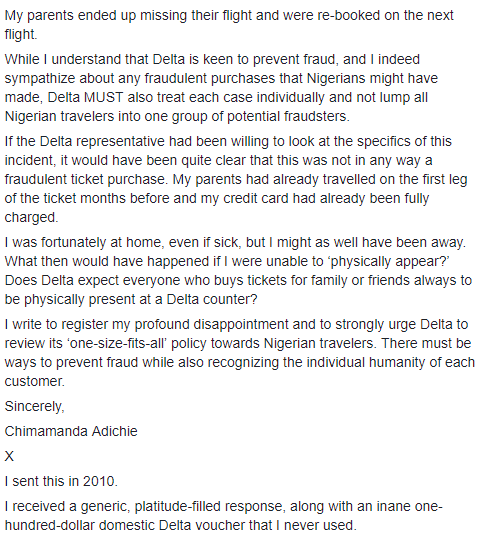
Task: Click the capitalized word 'MUST'
Action: pyautogui.click(x=103, y=98)
